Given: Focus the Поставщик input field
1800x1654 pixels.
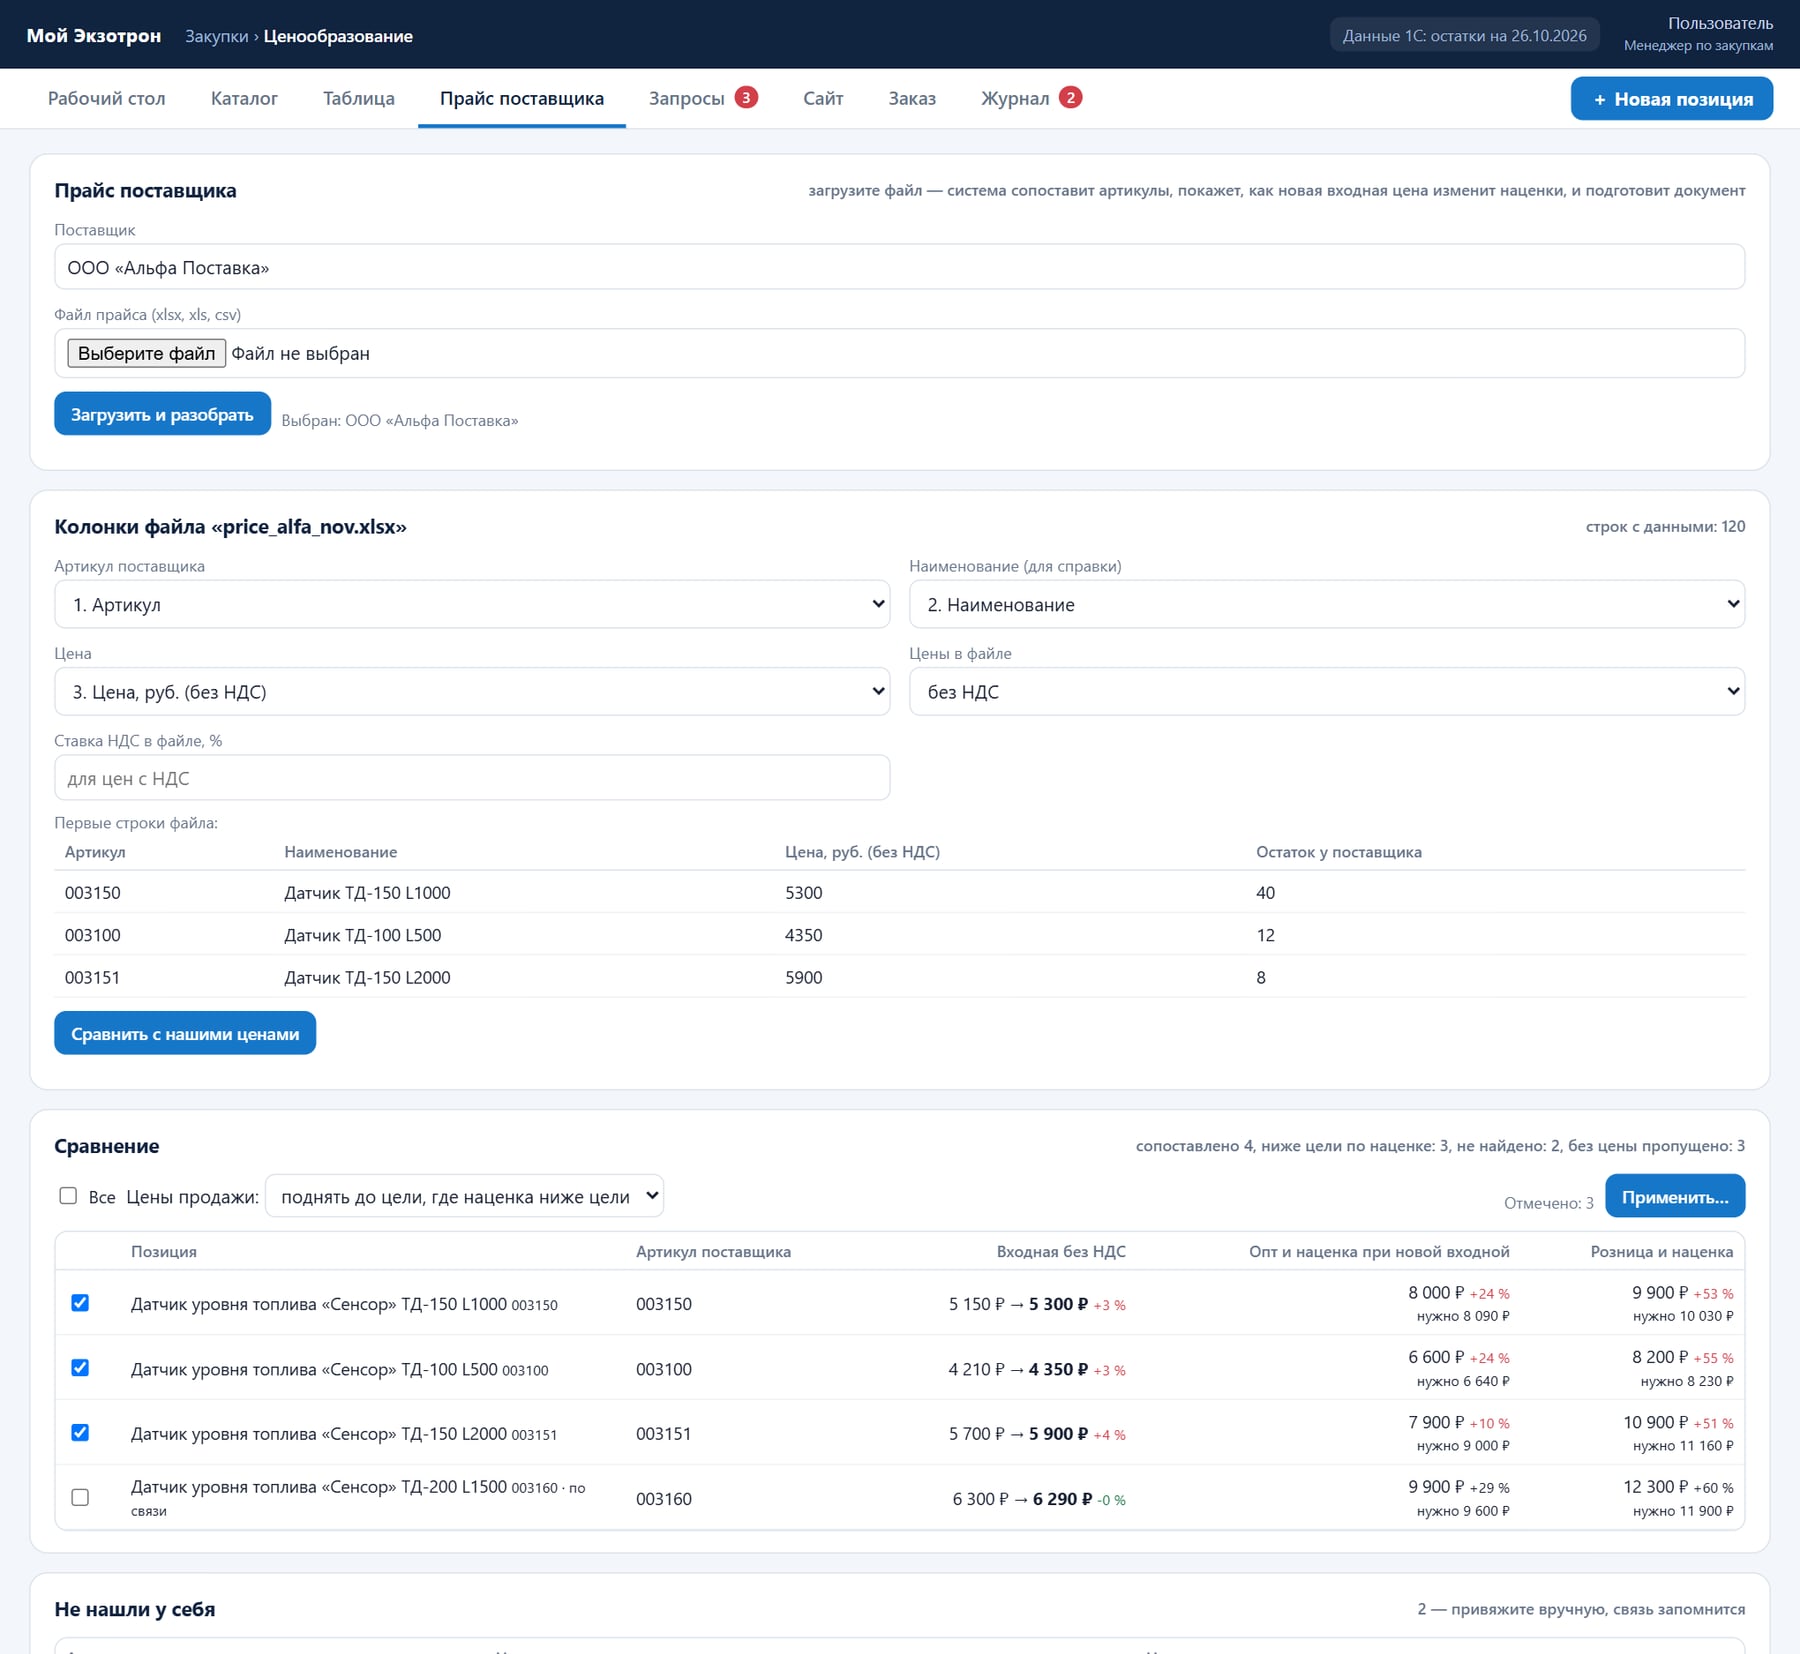Looking at the screenshot, I should (899, 267).
